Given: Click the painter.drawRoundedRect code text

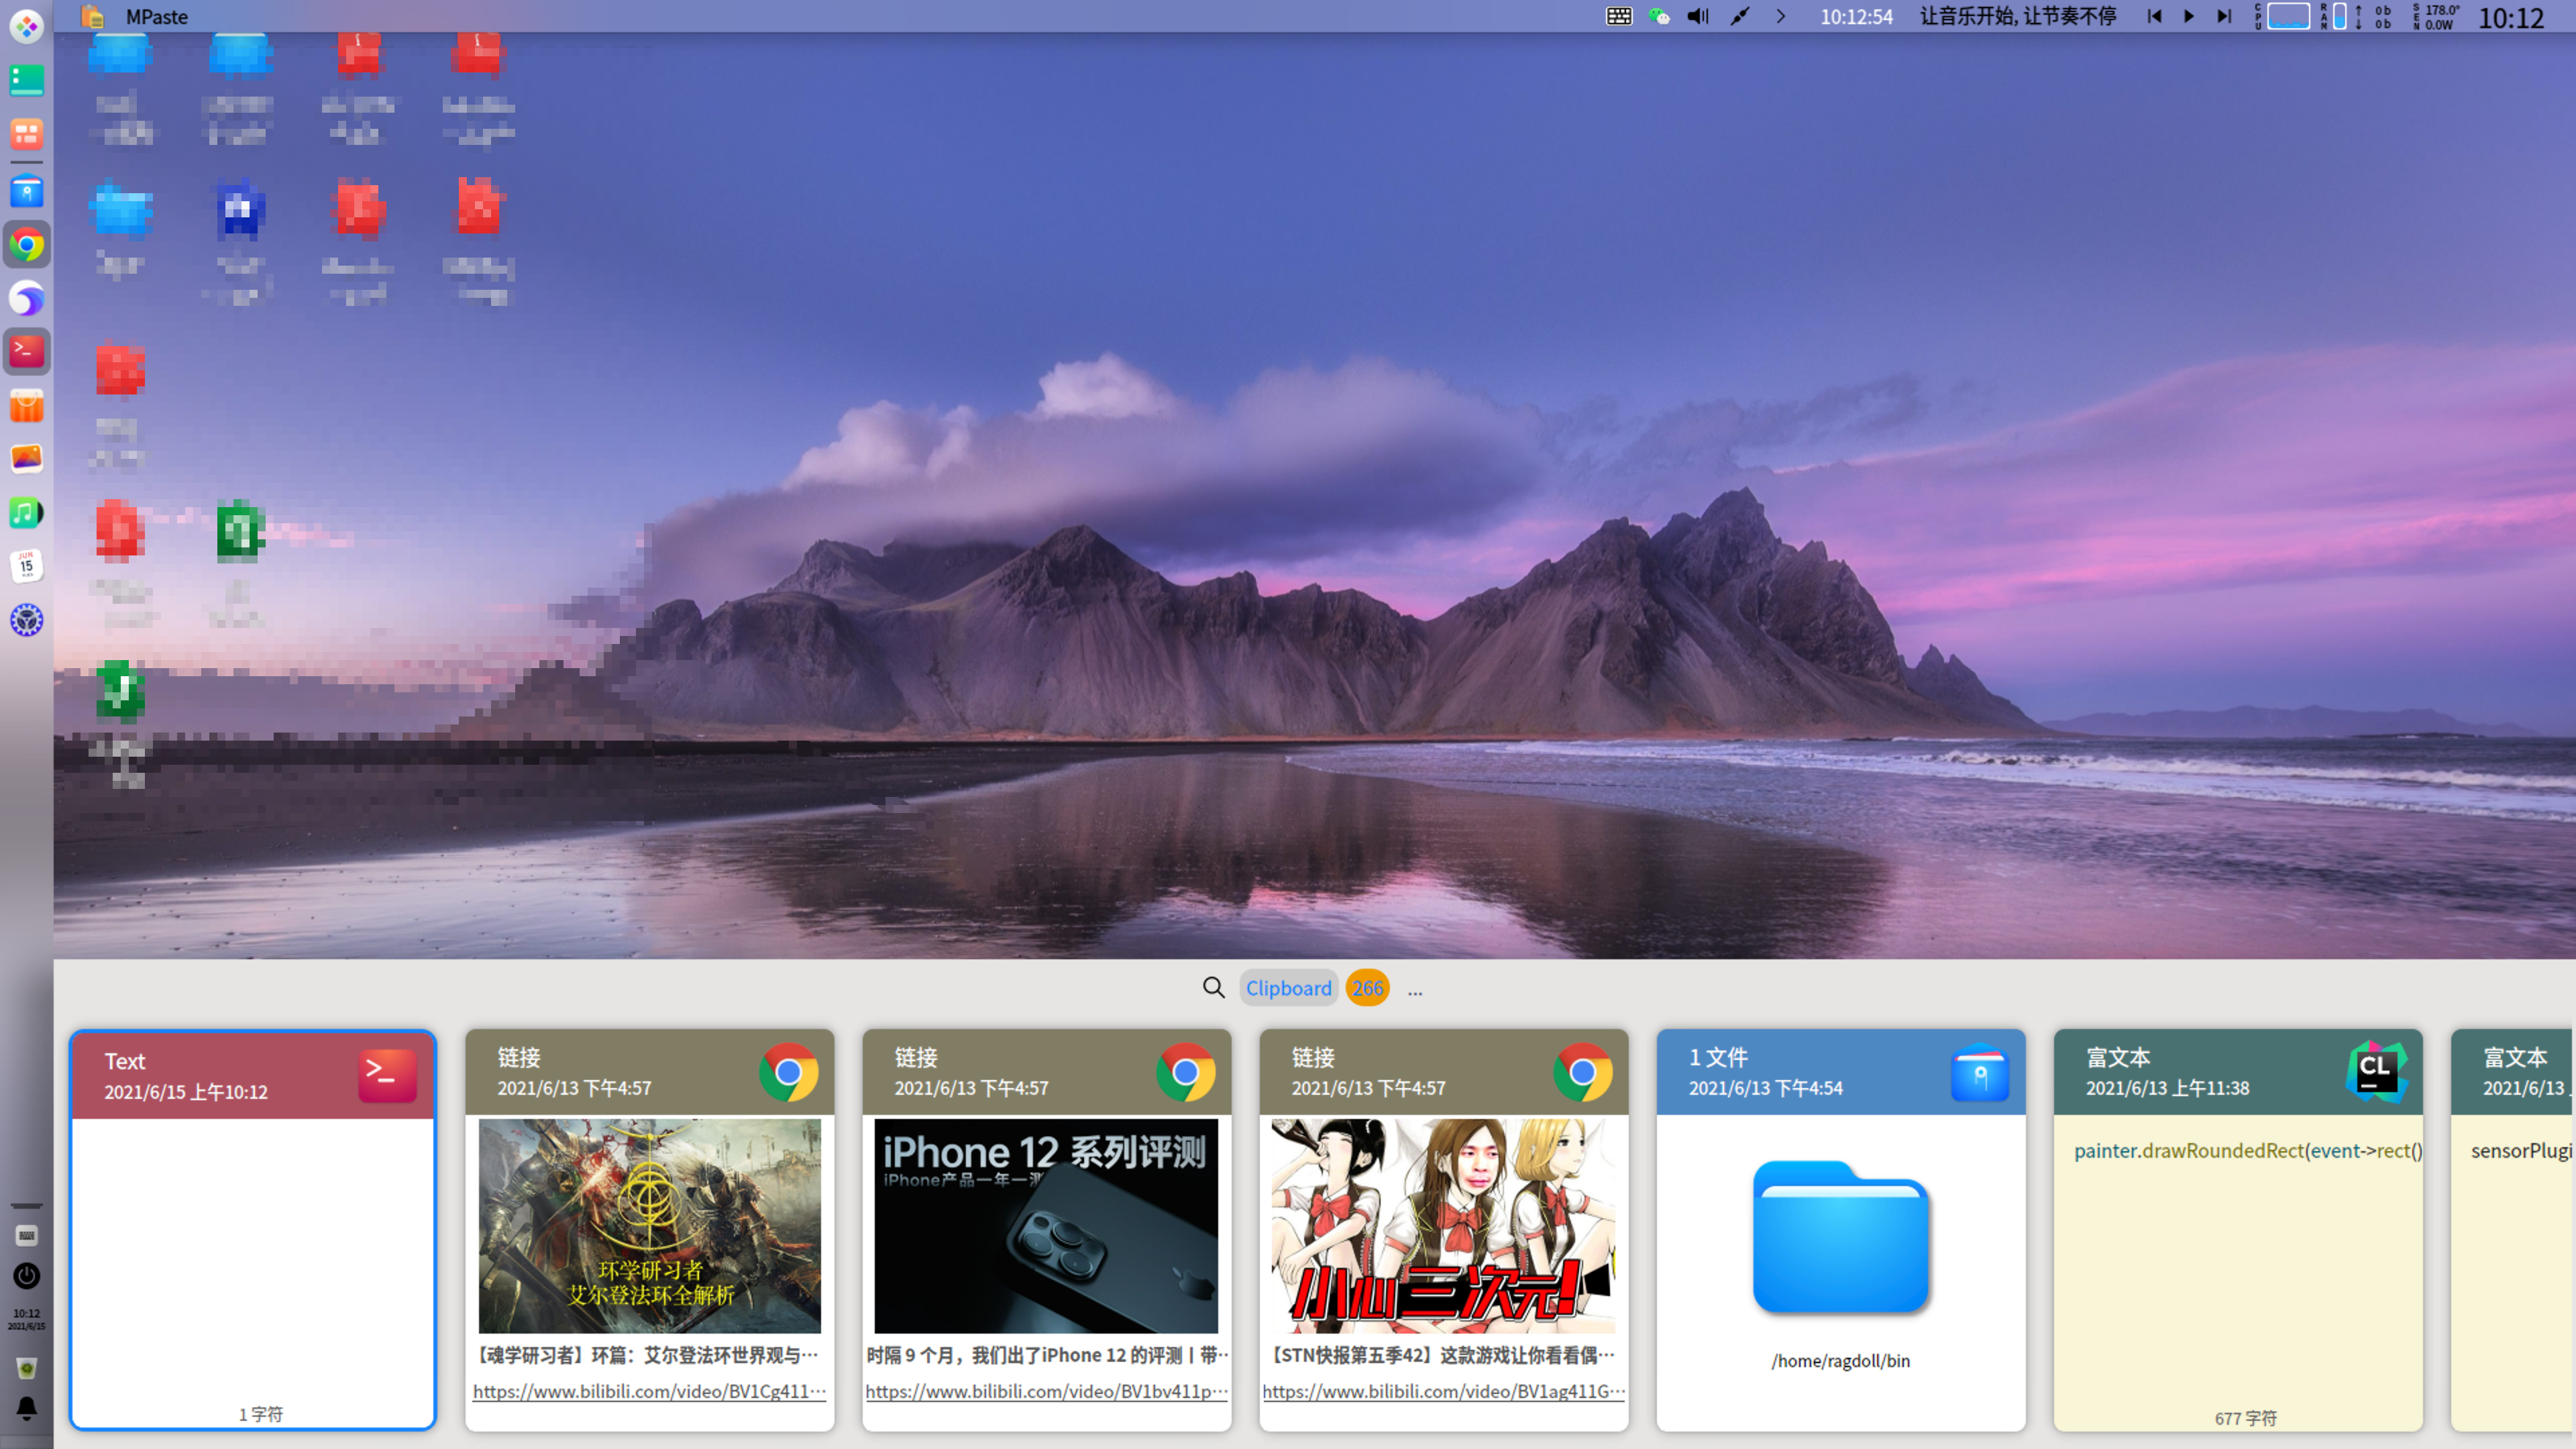Looking at the screenshot, I should coord(2248,1150).
